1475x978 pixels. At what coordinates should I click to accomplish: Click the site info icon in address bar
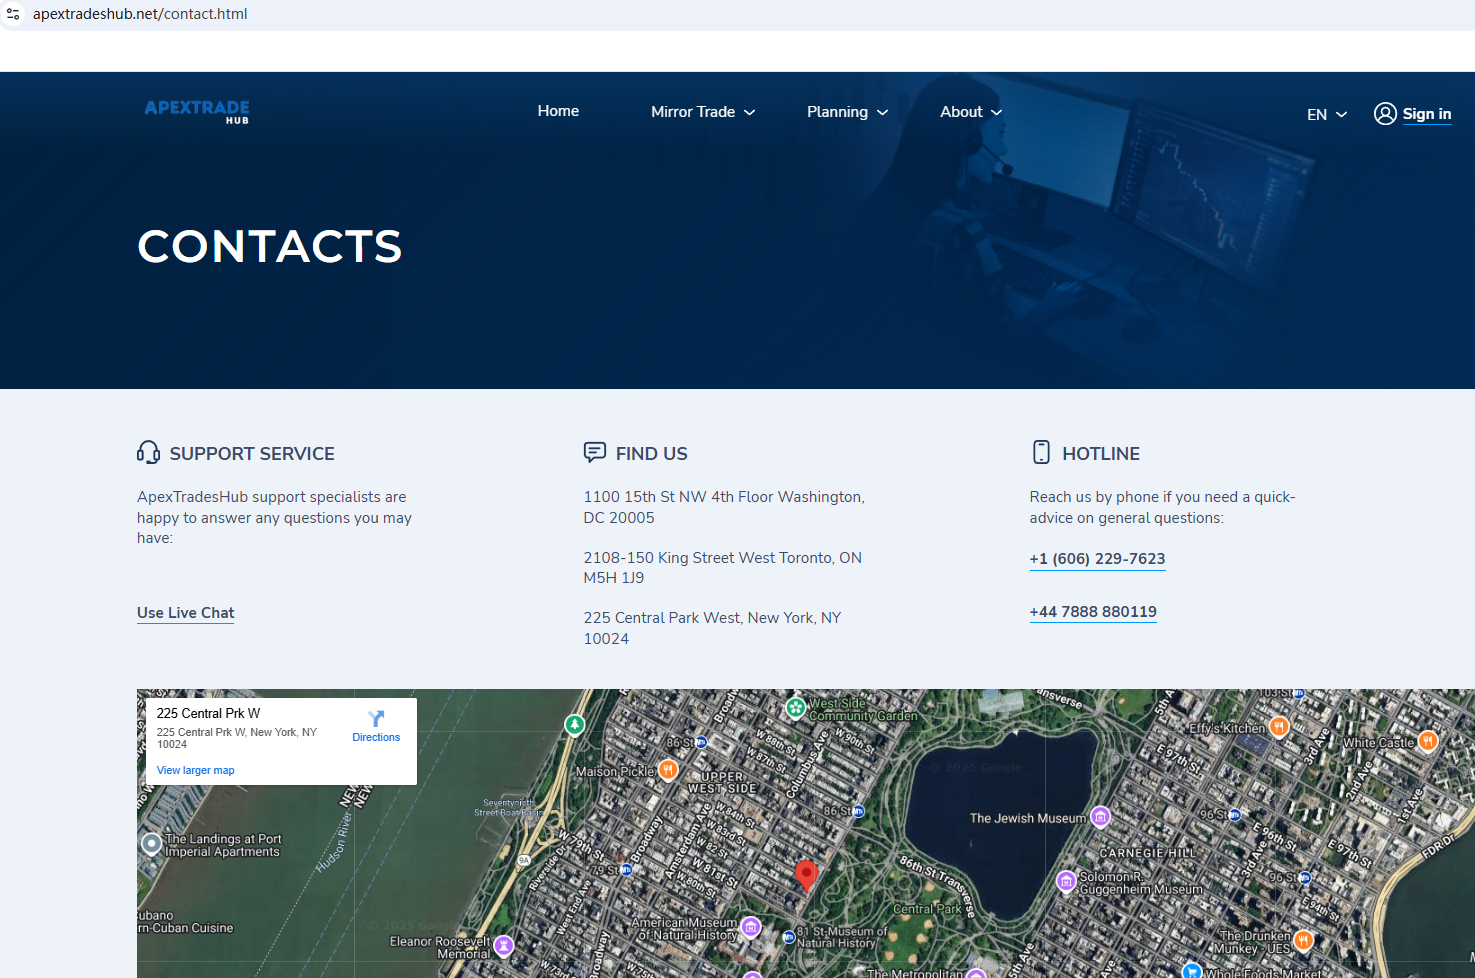[x=13, y=14]
